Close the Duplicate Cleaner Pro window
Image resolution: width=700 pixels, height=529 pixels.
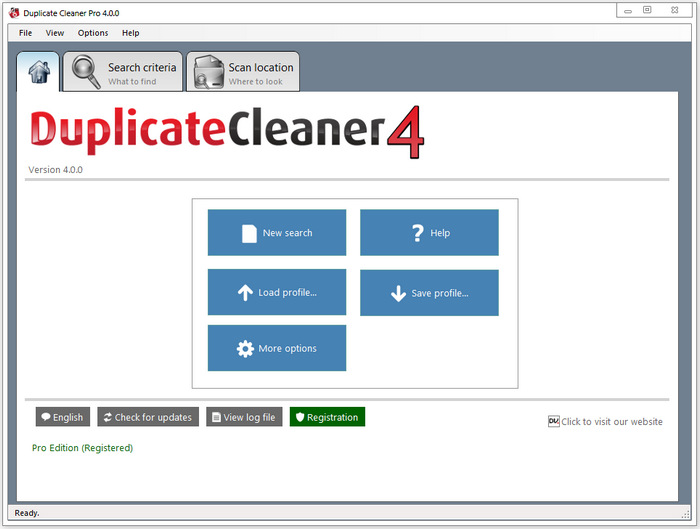(675, 10)
